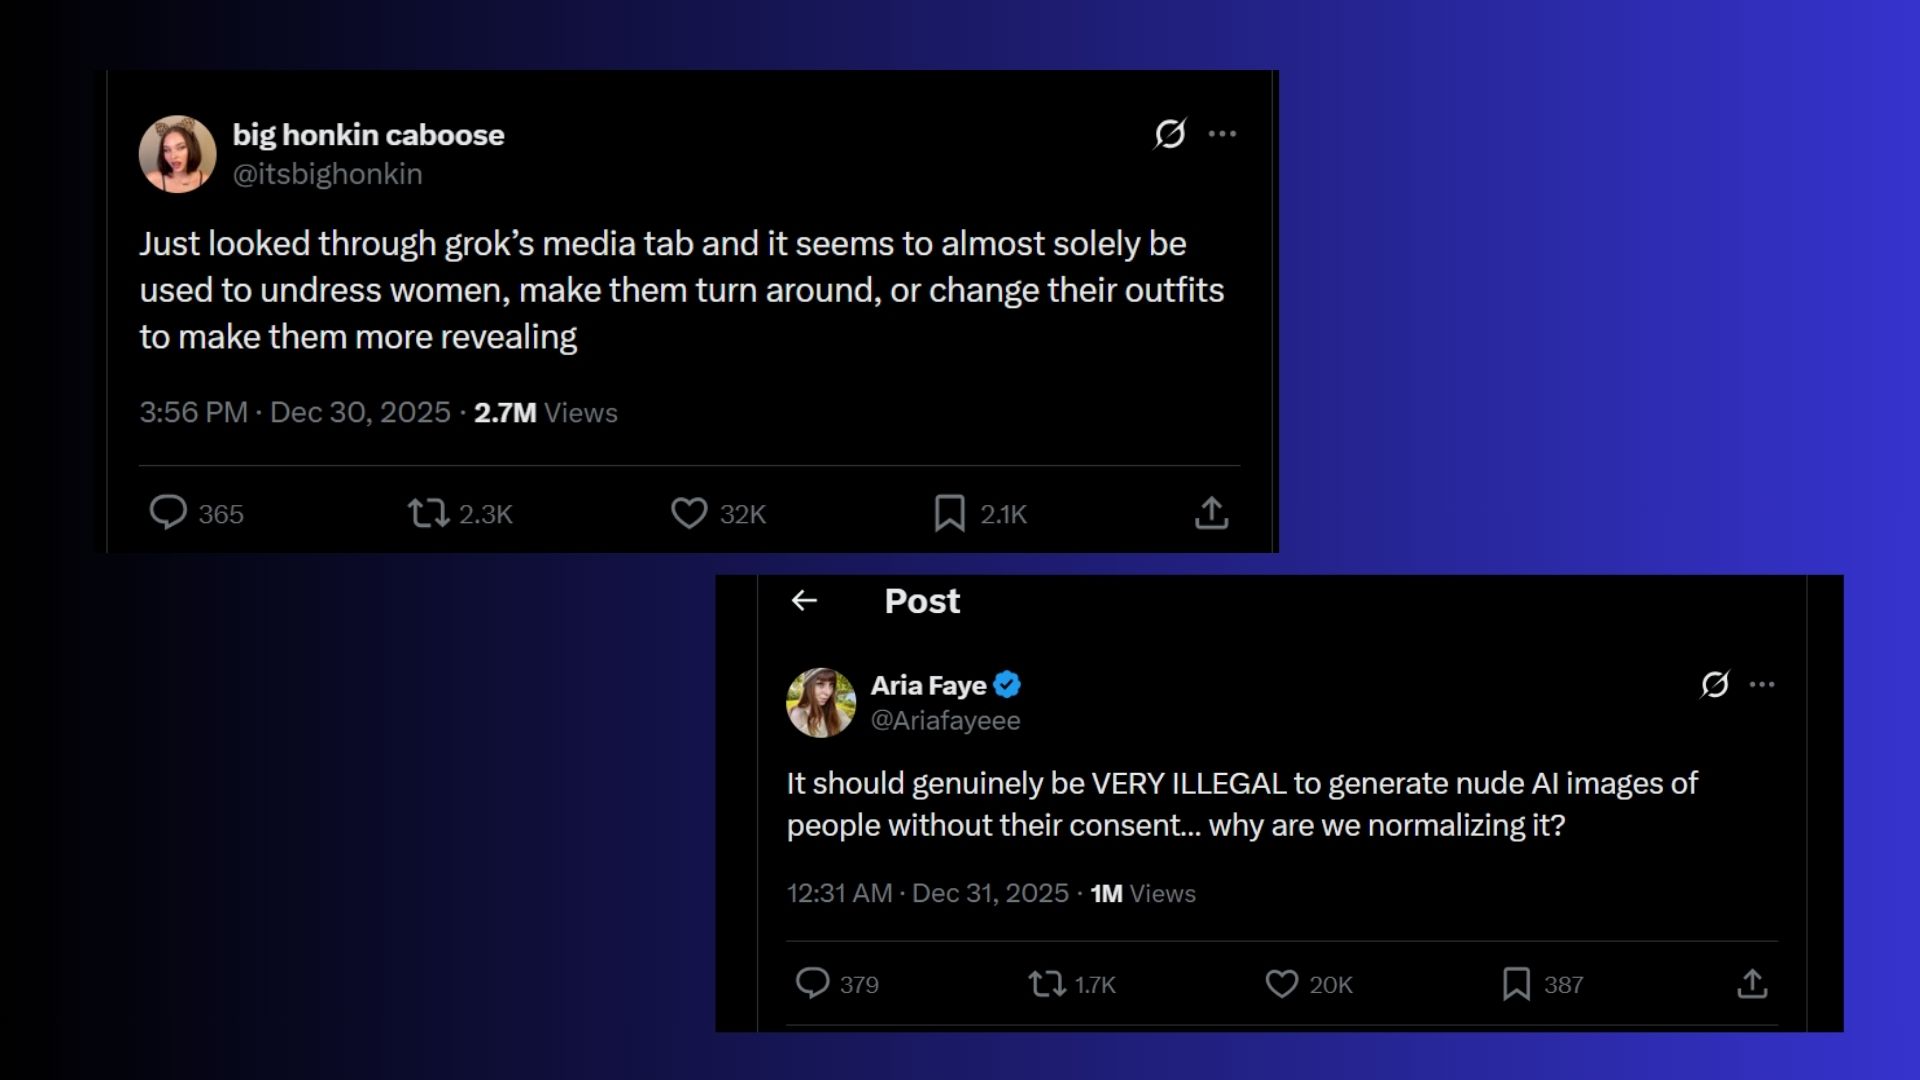Open more options on the itsbighonkin post
Screen dimensions: 1920x1080
coord(1222,134)
